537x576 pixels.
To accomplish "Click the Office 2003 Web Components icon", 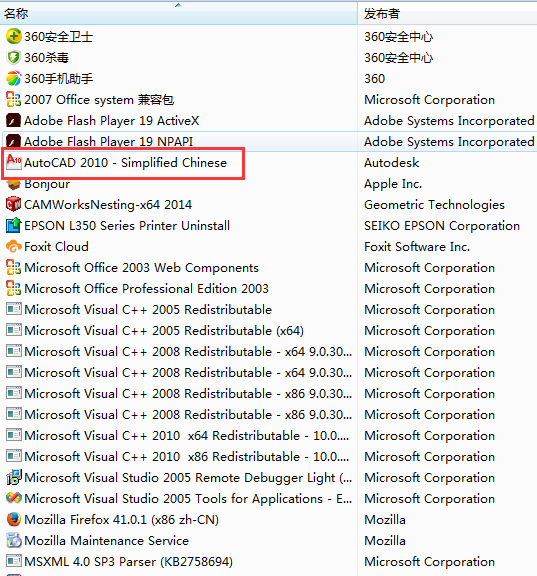I will point(14,267).
